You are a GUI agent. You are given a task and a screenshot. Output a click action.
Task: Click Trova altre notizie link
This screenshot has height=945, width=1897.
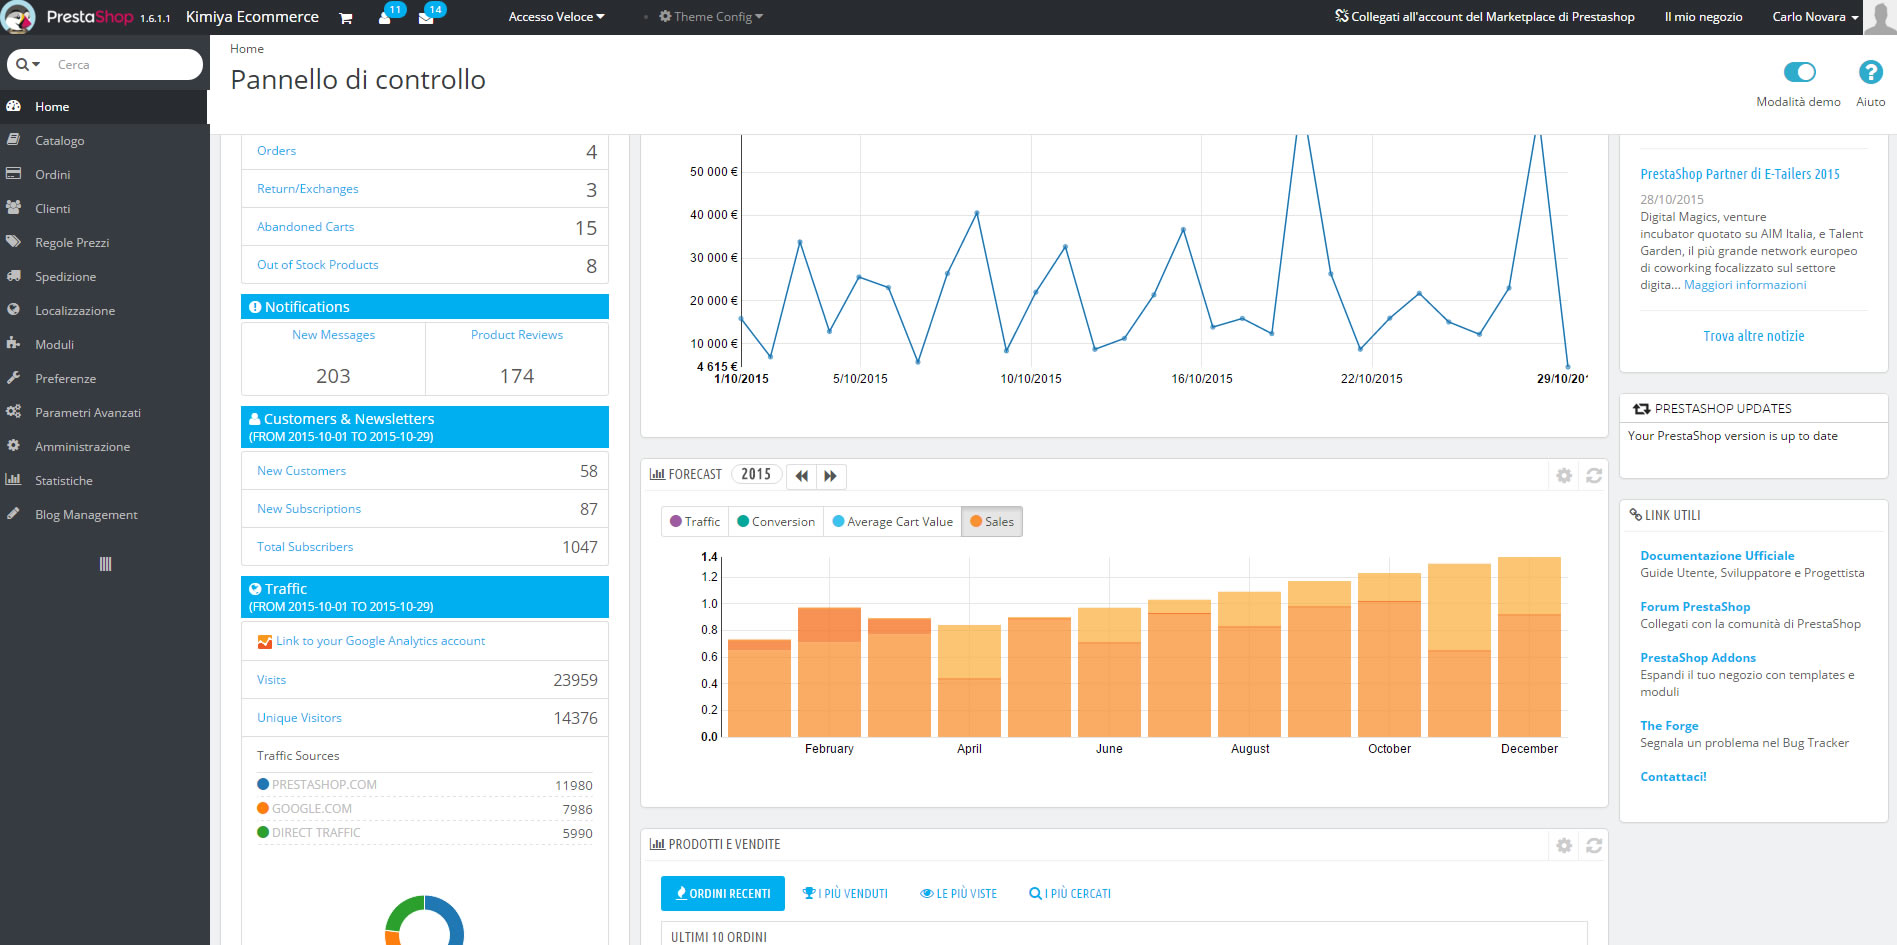point(1754,336)
